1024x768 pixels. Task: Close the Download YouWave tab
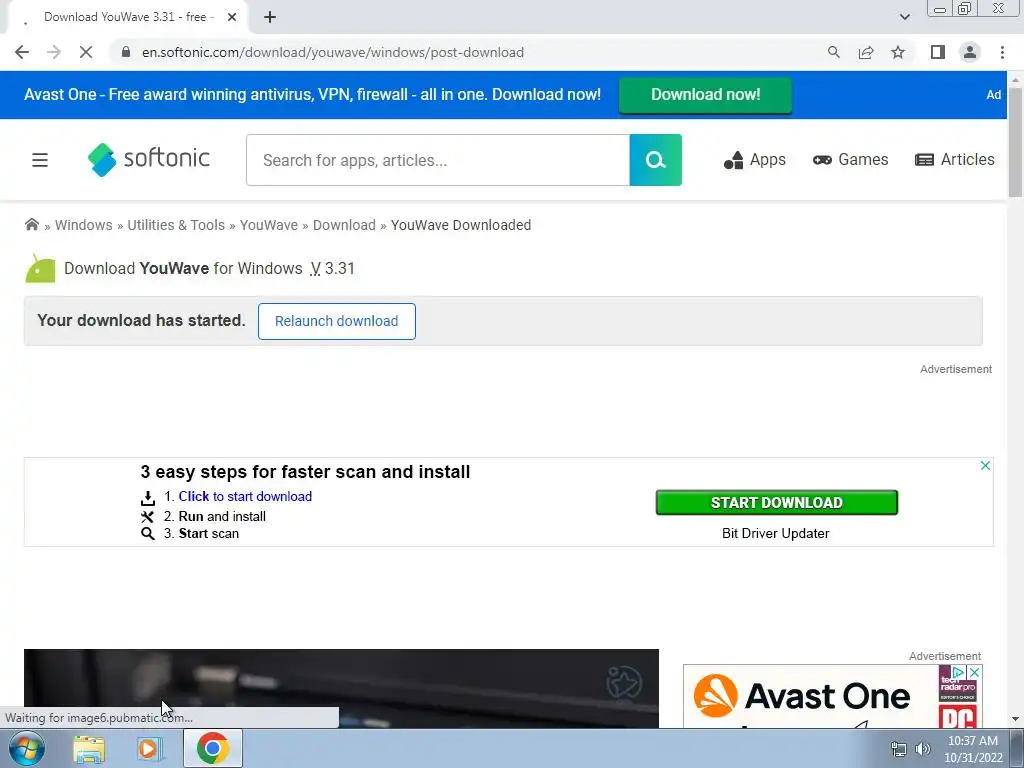[232, 17]
